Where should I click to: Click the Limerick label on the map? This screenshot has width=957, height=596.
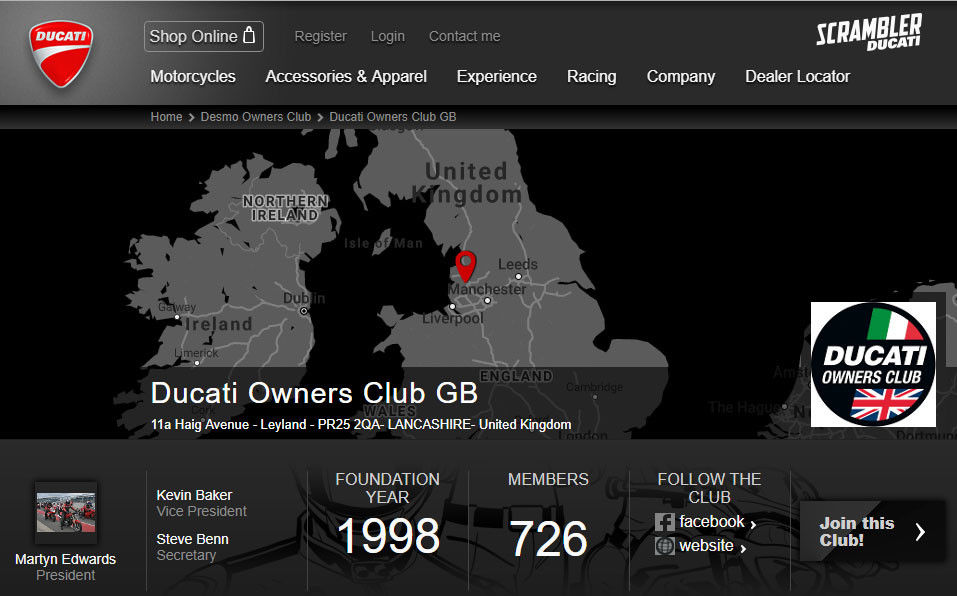point(196,353)
